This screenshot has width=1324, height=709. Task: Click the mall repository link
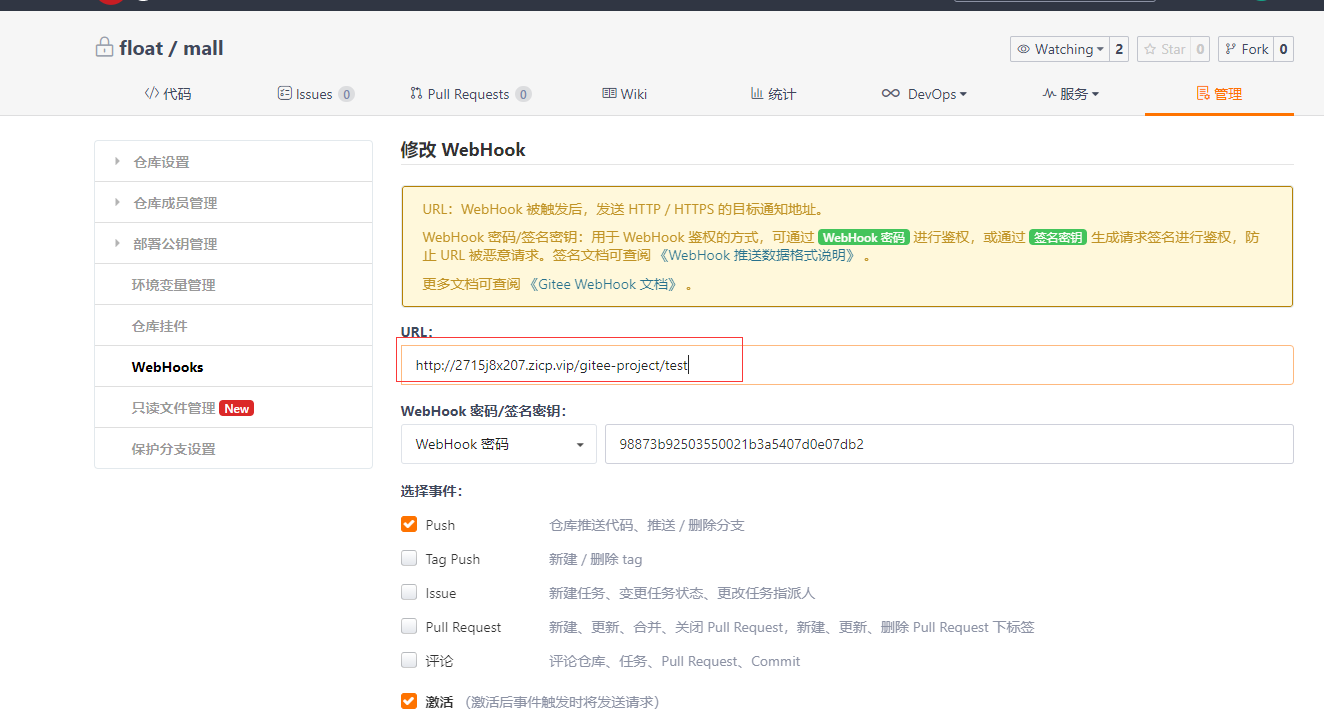203,48
